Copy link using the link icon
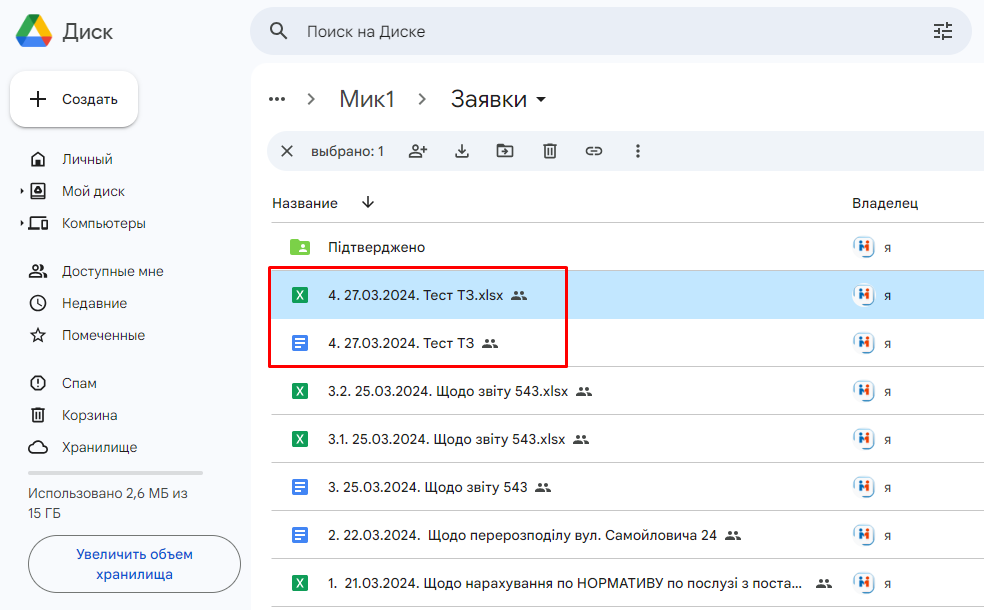 click(594, 151)
